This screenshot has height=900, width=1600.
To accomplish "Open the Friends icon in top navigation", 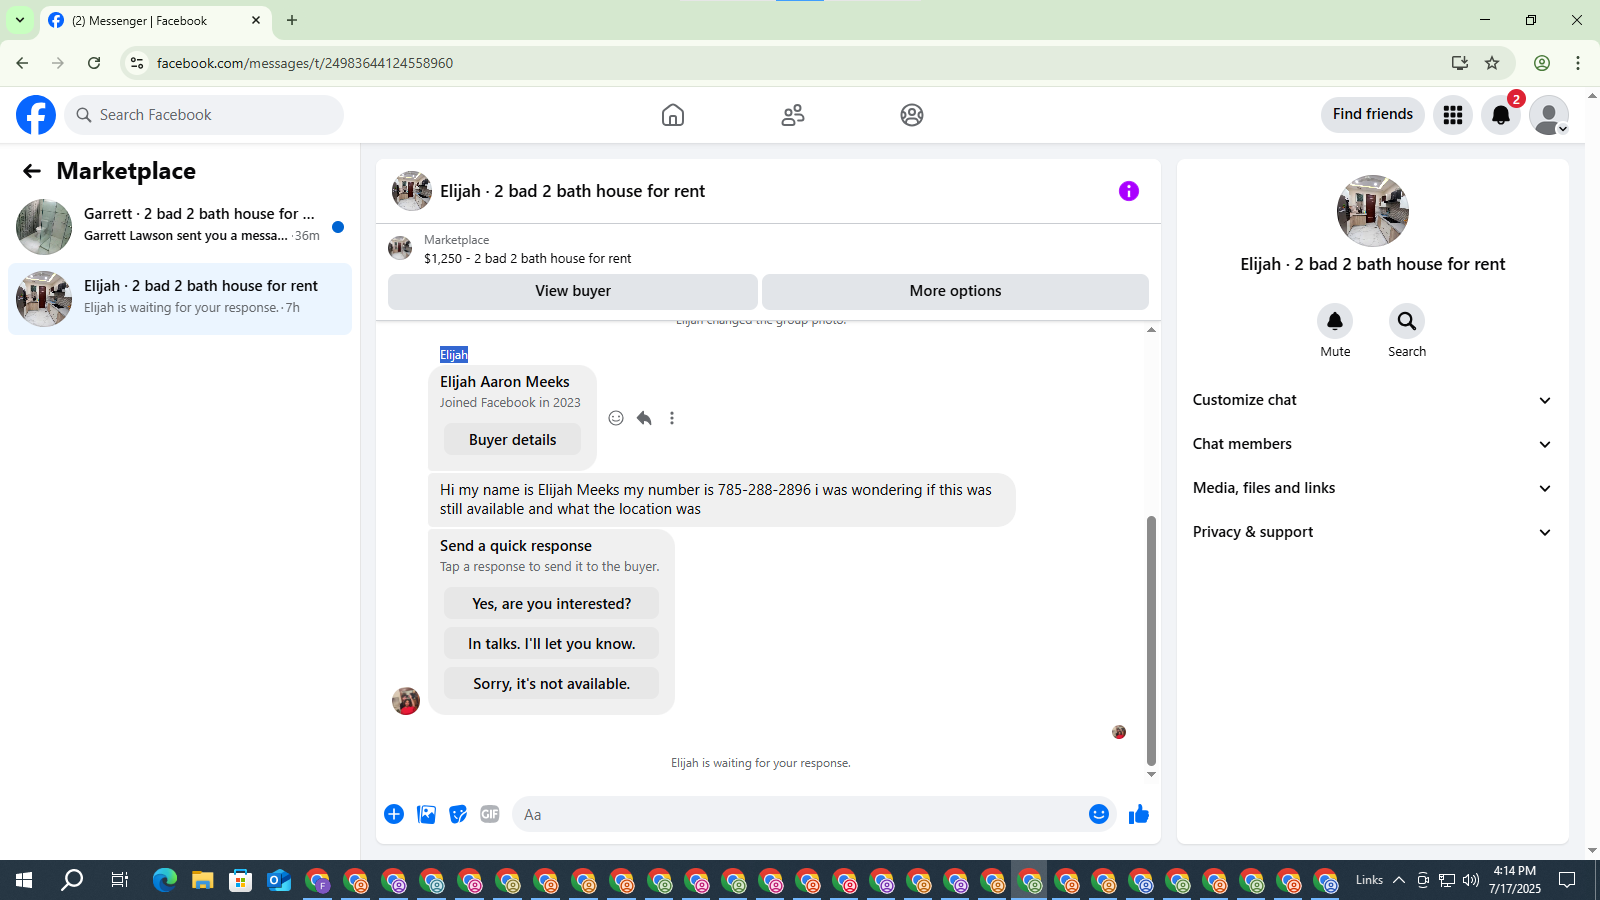I will click(x=793, y=115).
